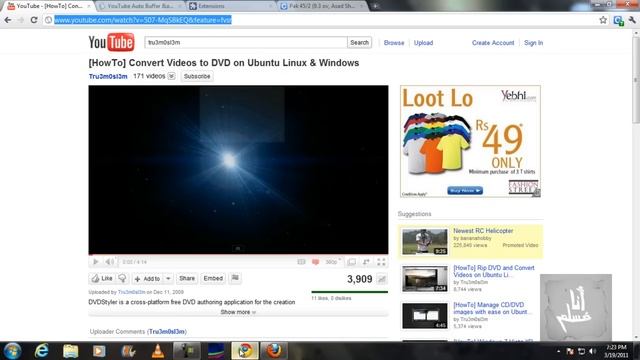Like the video with thumbs up
The width and height of the screenshot is (640, 360).
[102, 278]
